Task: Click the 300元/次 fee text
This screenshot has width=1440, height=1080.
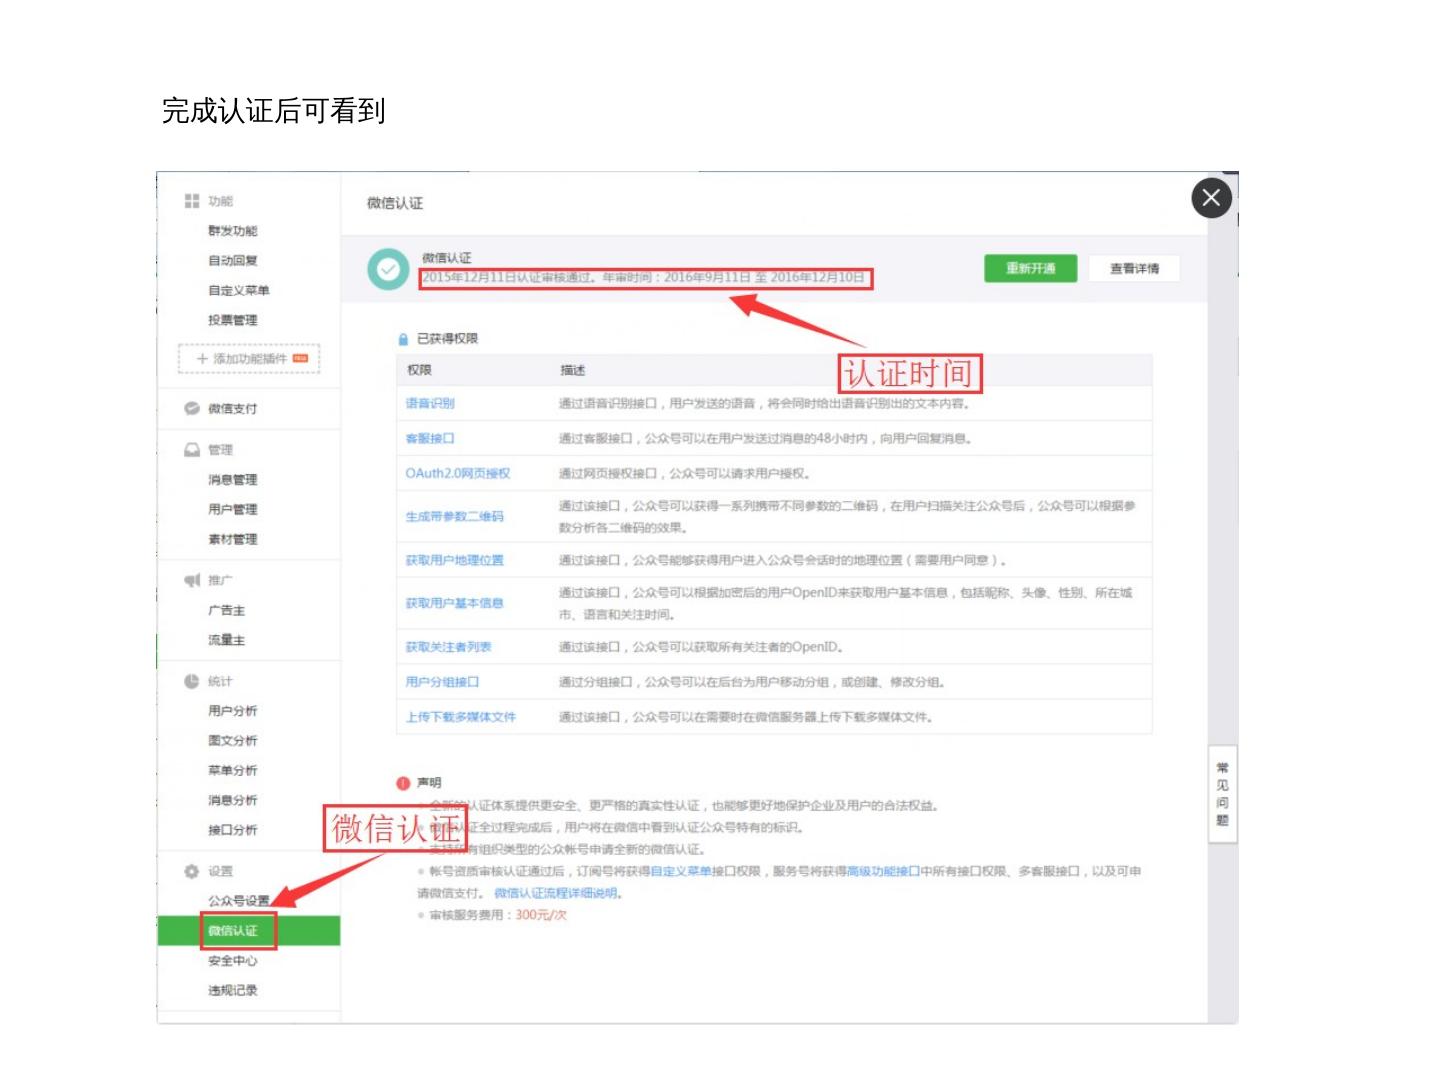Action: (x=541, y=915)
